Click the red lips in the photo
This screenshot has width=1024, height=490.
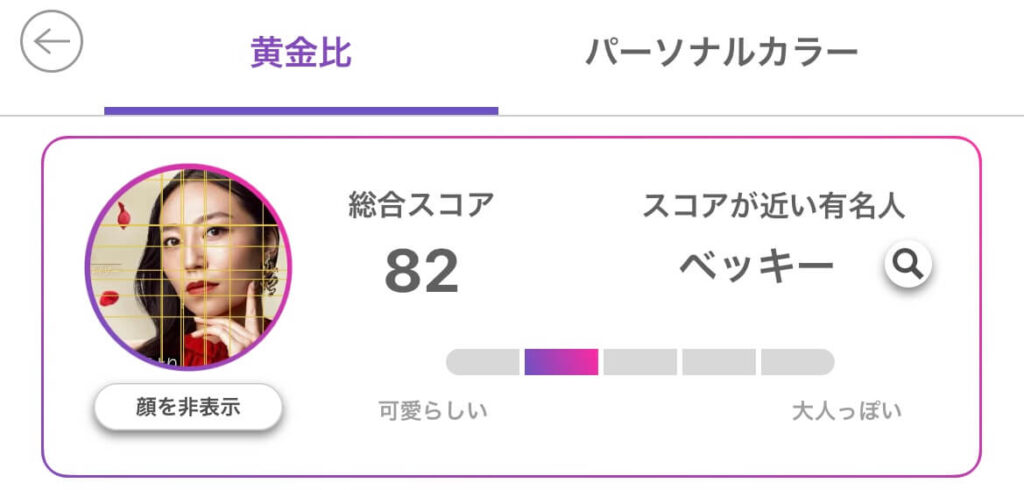click(201, 287)
